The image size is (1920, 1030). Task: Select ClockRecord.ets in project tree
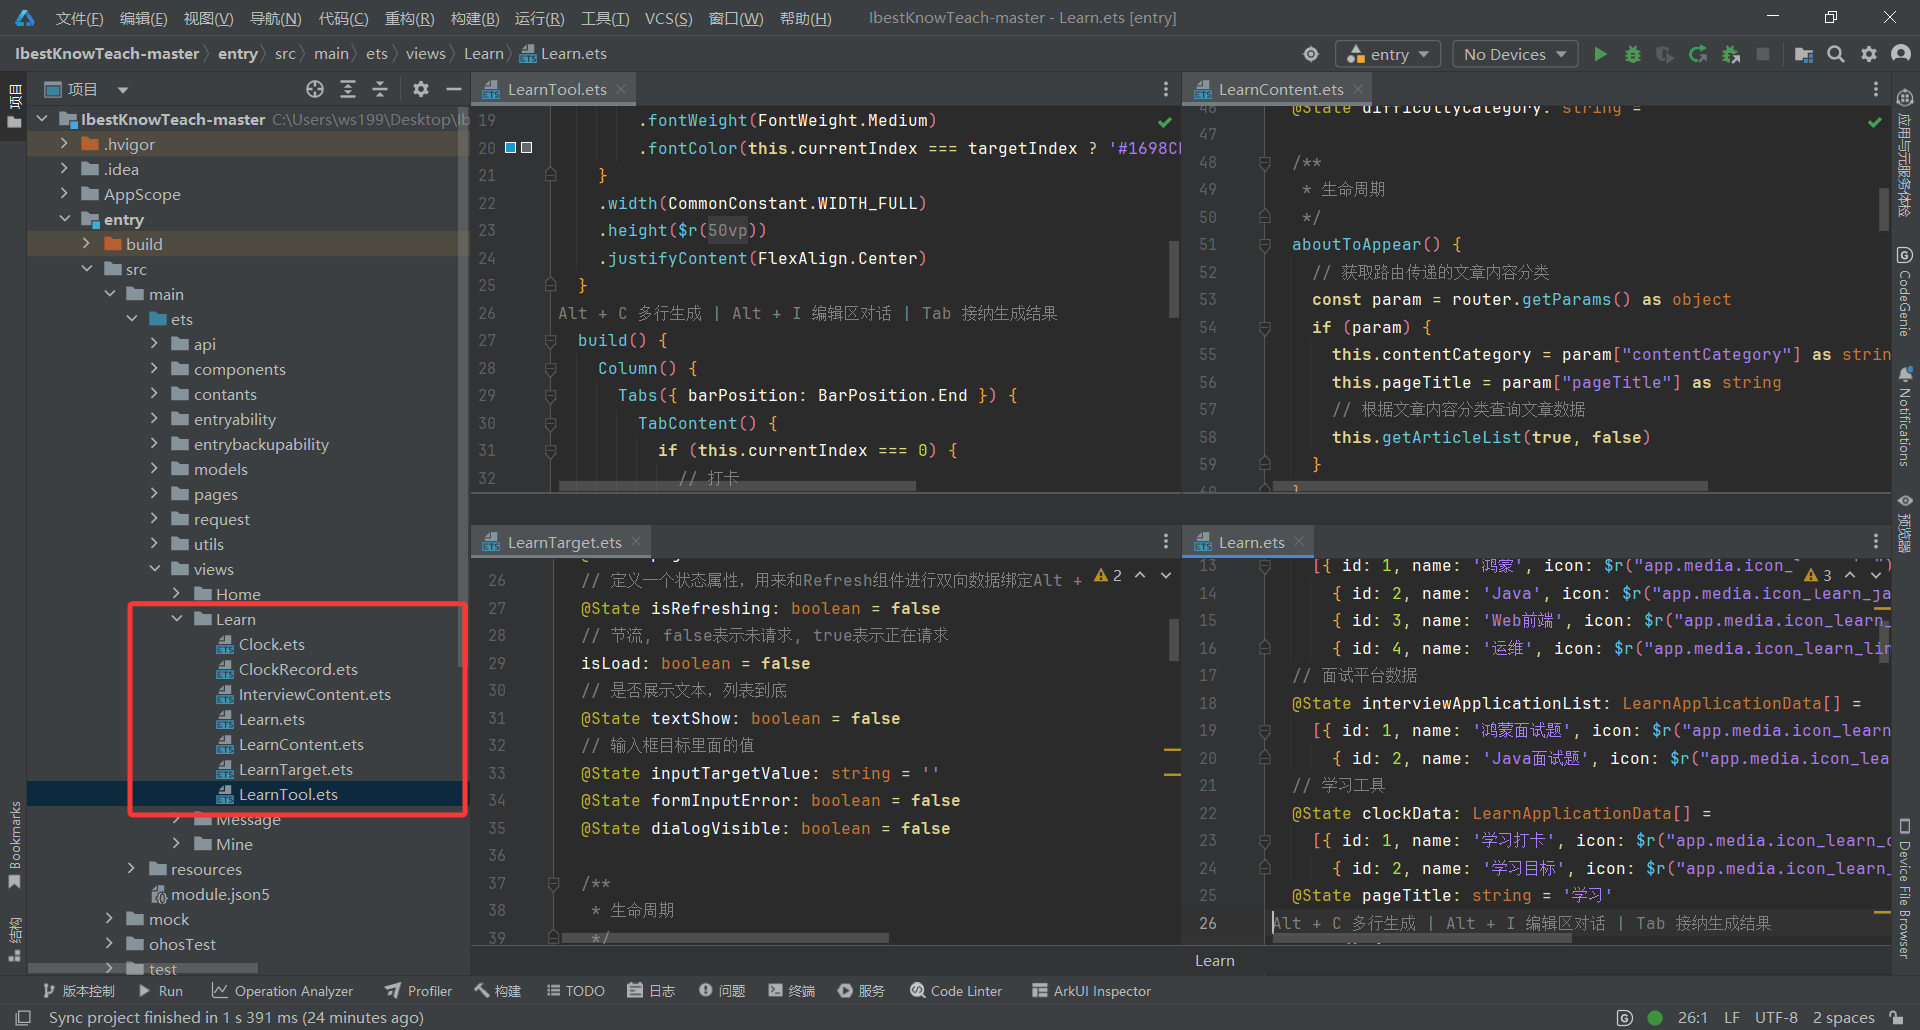point(297,669)
